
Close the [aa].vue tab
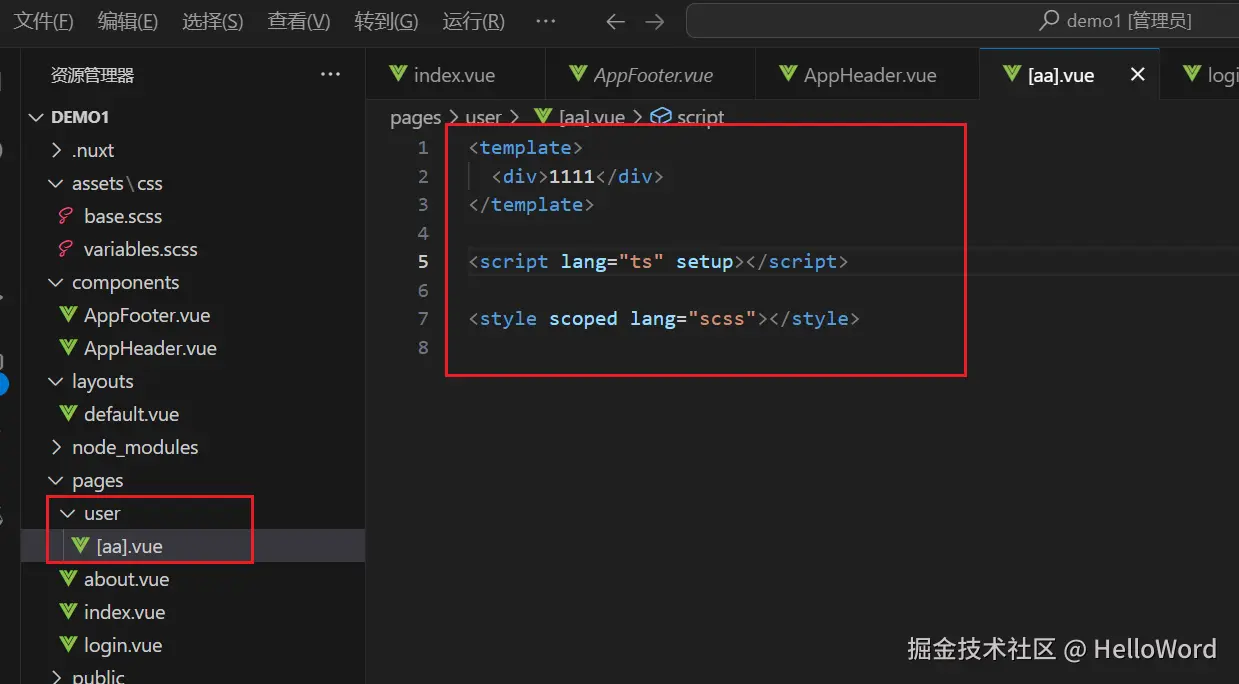(x=1137, y=74)
